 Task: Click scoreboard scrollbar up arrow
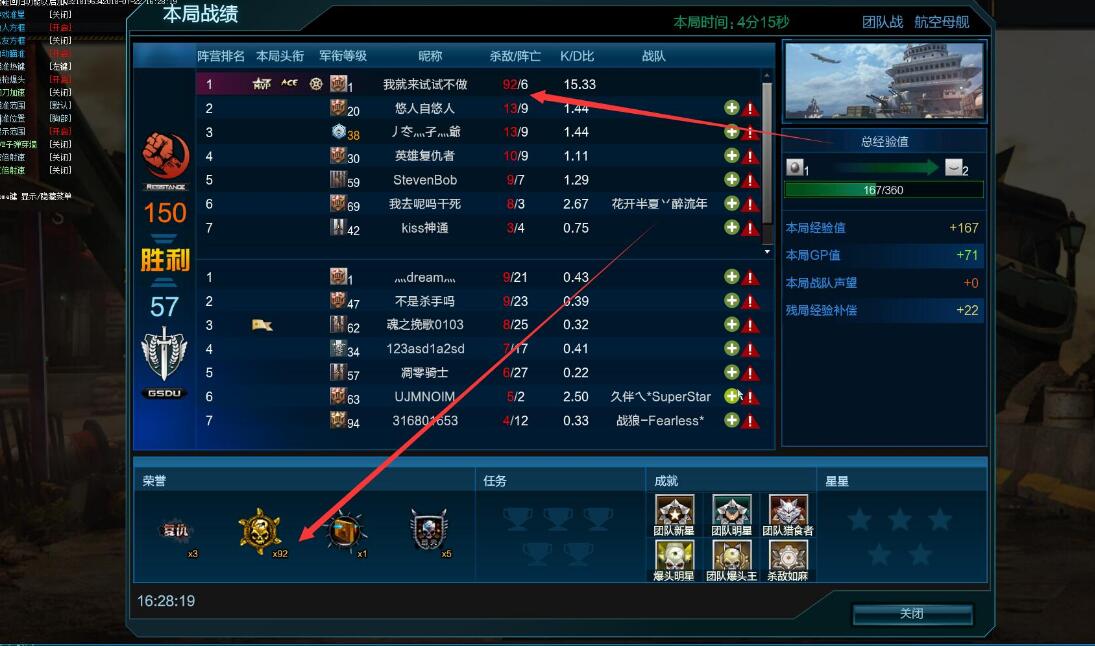click(767, 75)
